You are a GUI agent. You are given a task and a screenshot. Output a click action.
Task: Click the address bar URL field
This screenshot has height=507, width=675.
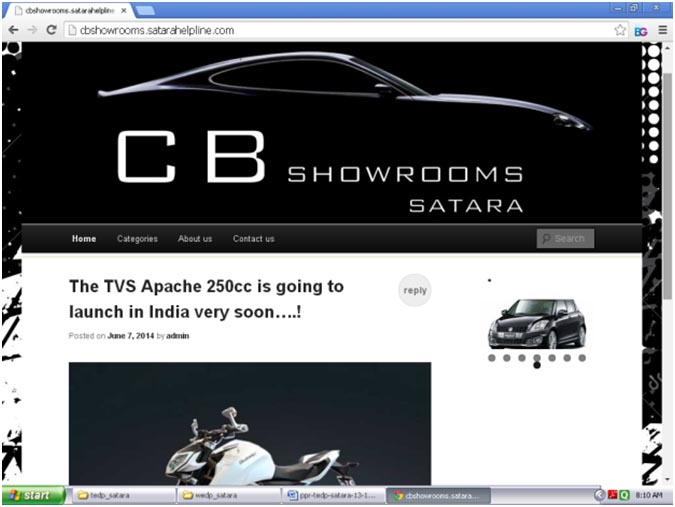tap(330, 30)
